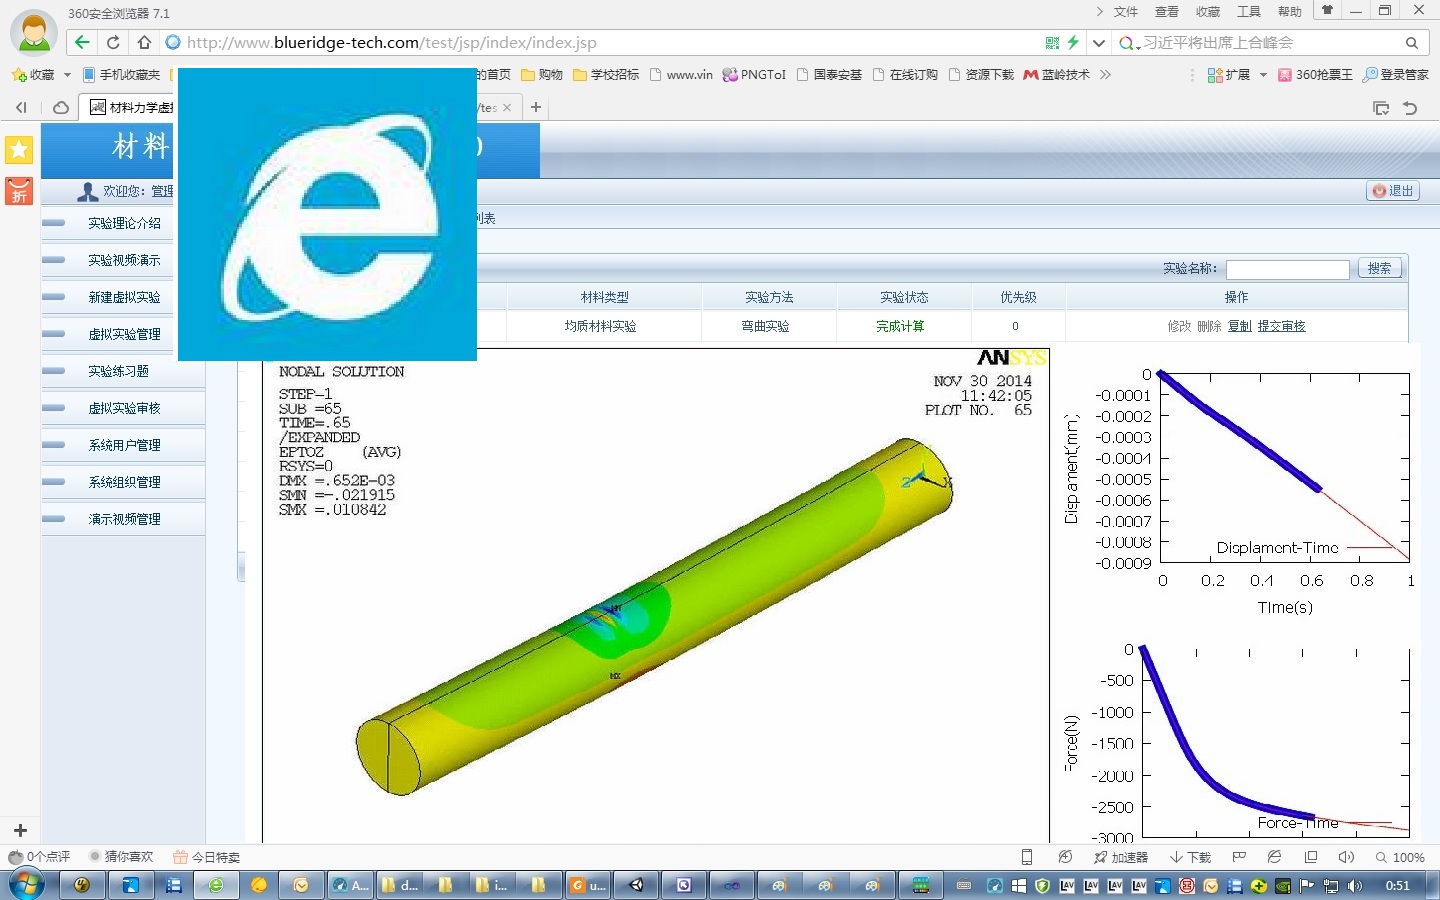The width and height of the screenshot is (1440, 900).
Task: Open the QR code icon in the address bar
Action: [1052, 43]
